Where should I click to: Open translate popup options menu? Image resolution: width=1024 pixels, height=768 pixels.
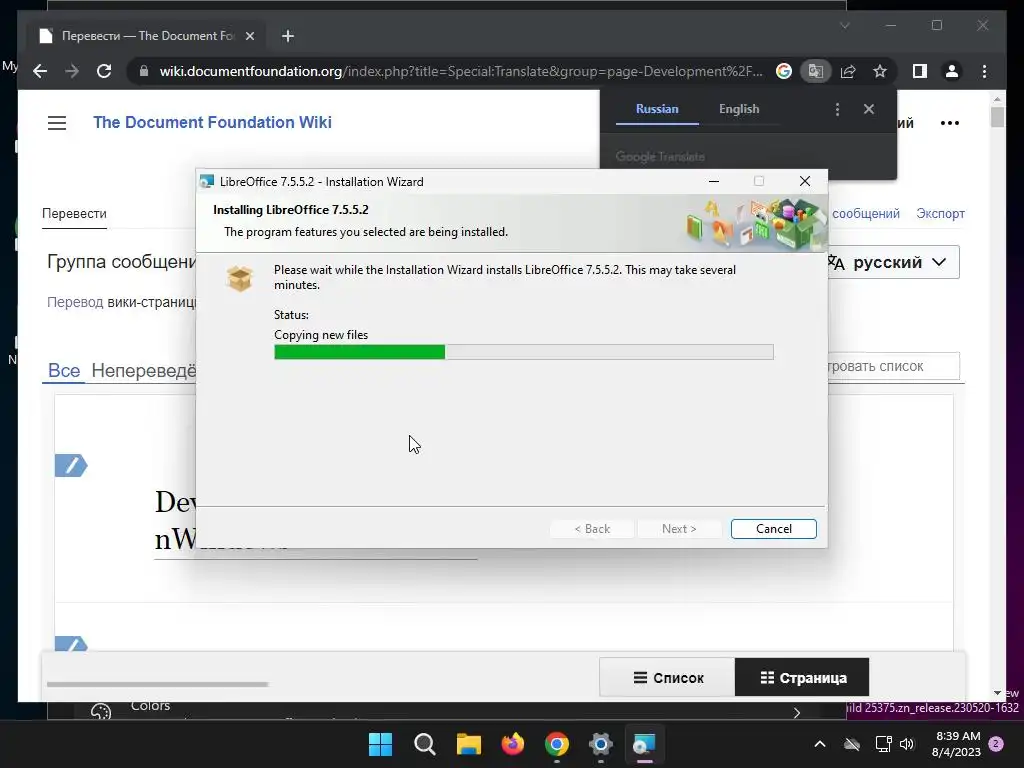[837, 109]
